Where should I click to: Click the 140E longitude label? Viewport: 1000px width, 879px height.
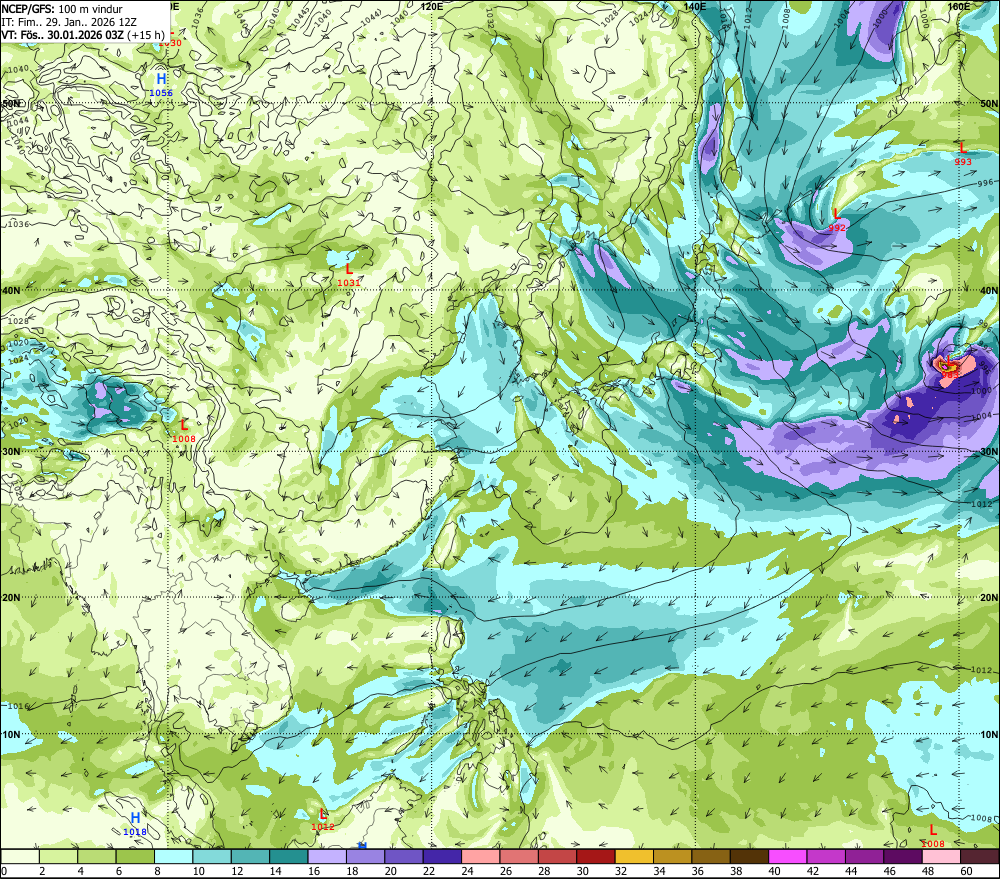(x=695, y=6)
